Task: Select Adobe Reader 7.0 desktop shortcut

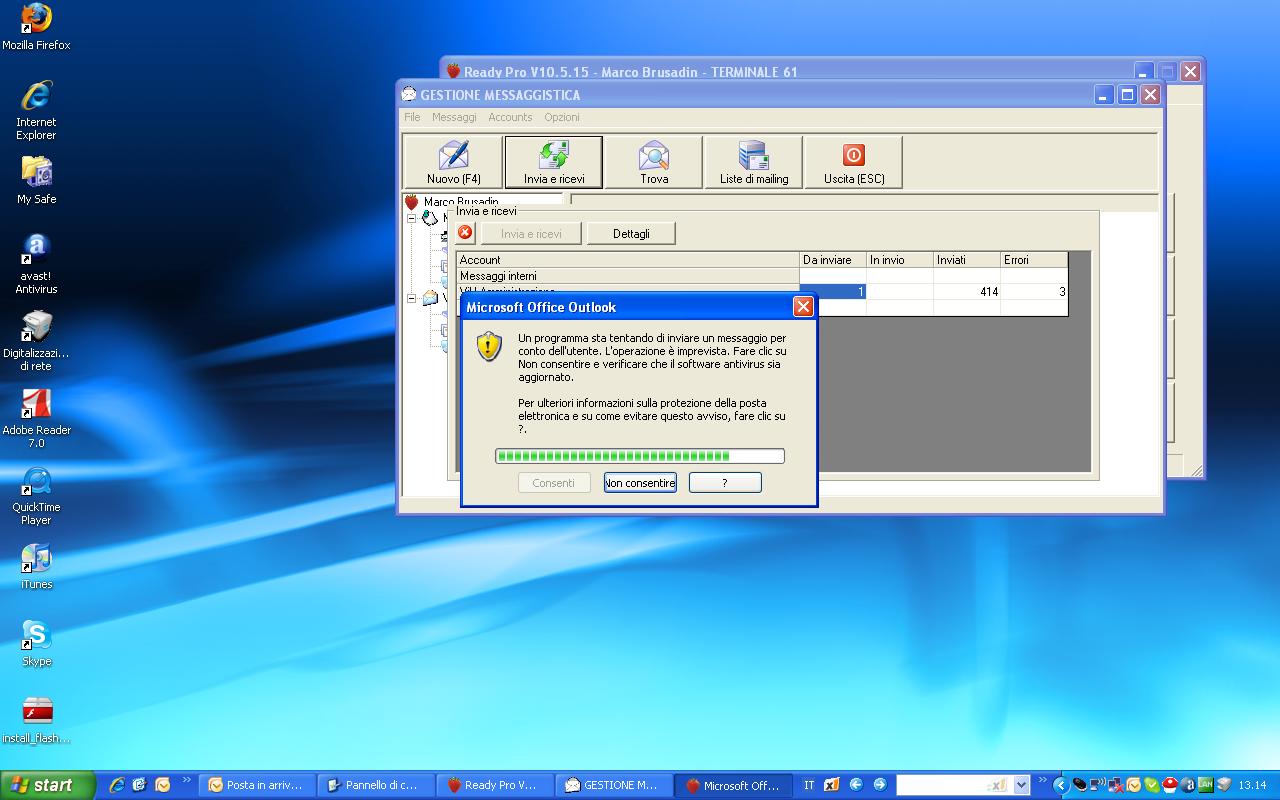Action: (36, 418)
